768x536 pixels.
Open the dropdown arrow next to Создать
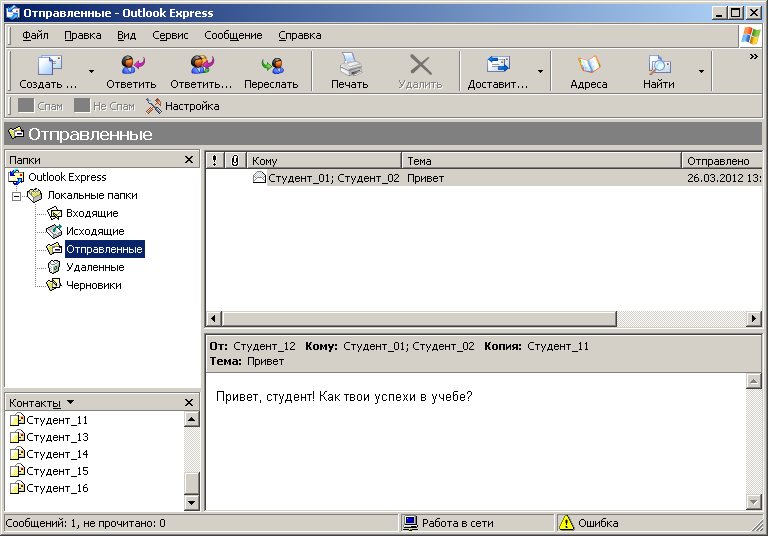click(91, 72)
